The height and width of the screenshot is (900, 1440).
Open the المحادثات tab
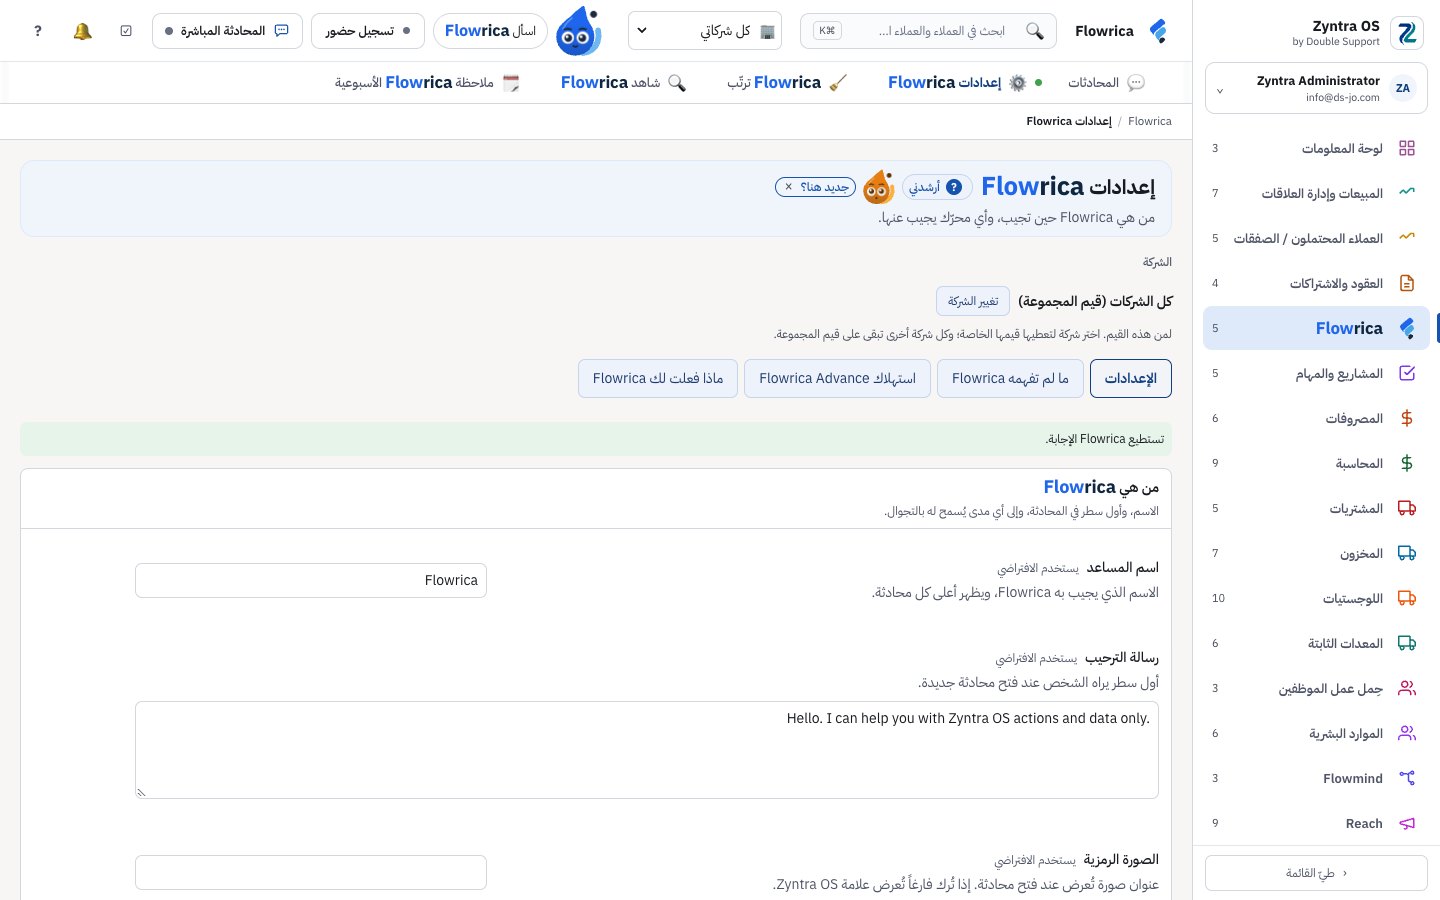pyautogui.click(x=1106, y=82)
